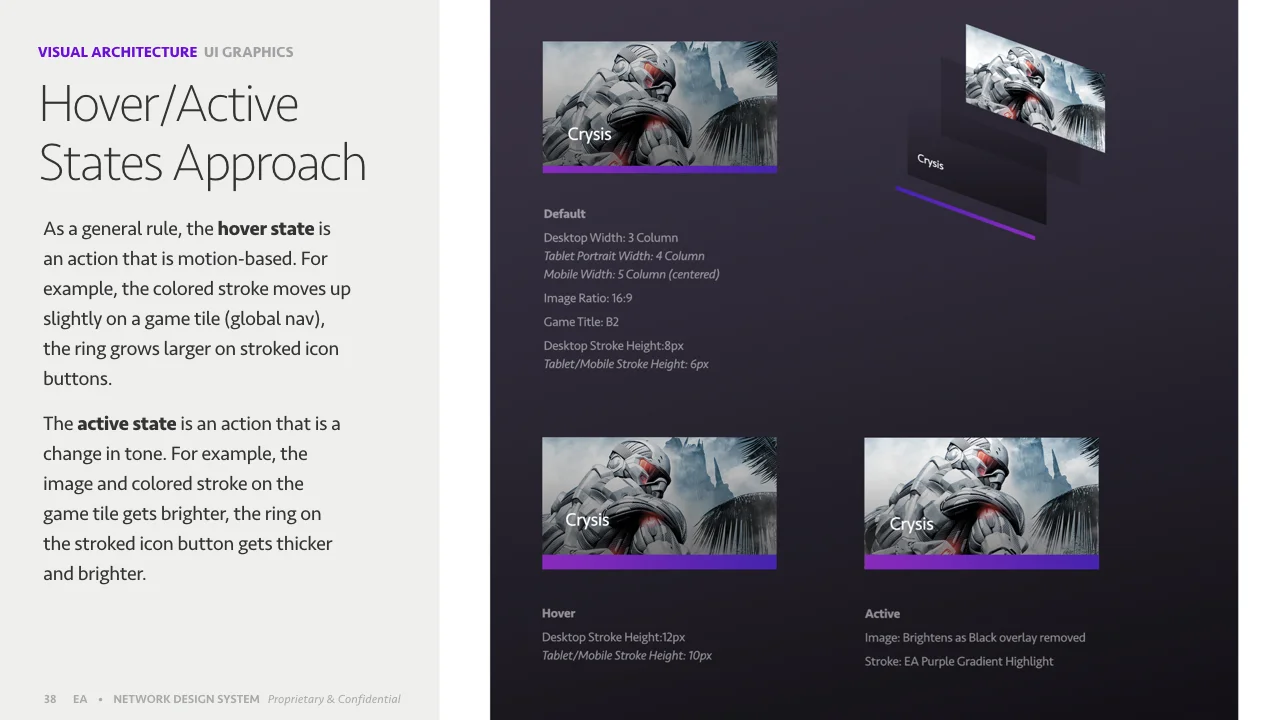Click the Crysis title on the Default tile
This screenshot has height=720, width=1280.
click(589, 134)
